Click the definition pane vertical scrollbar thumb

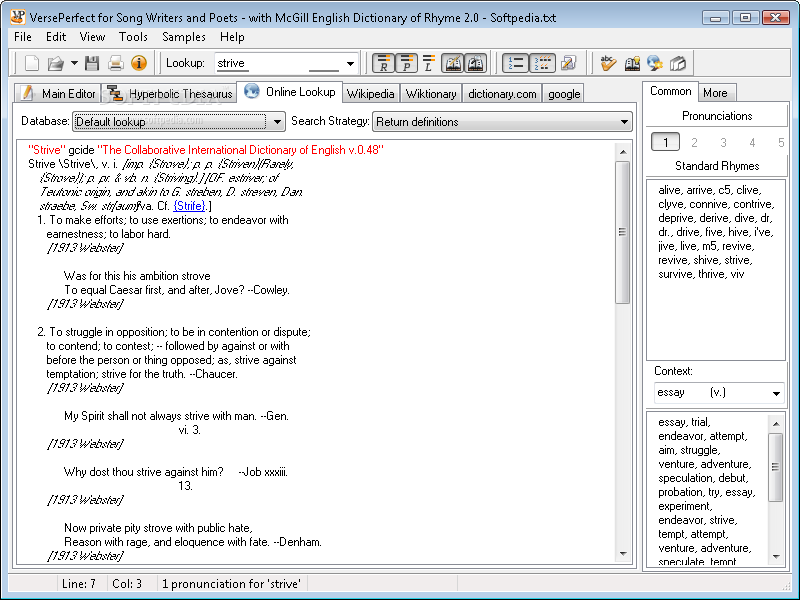622,232
